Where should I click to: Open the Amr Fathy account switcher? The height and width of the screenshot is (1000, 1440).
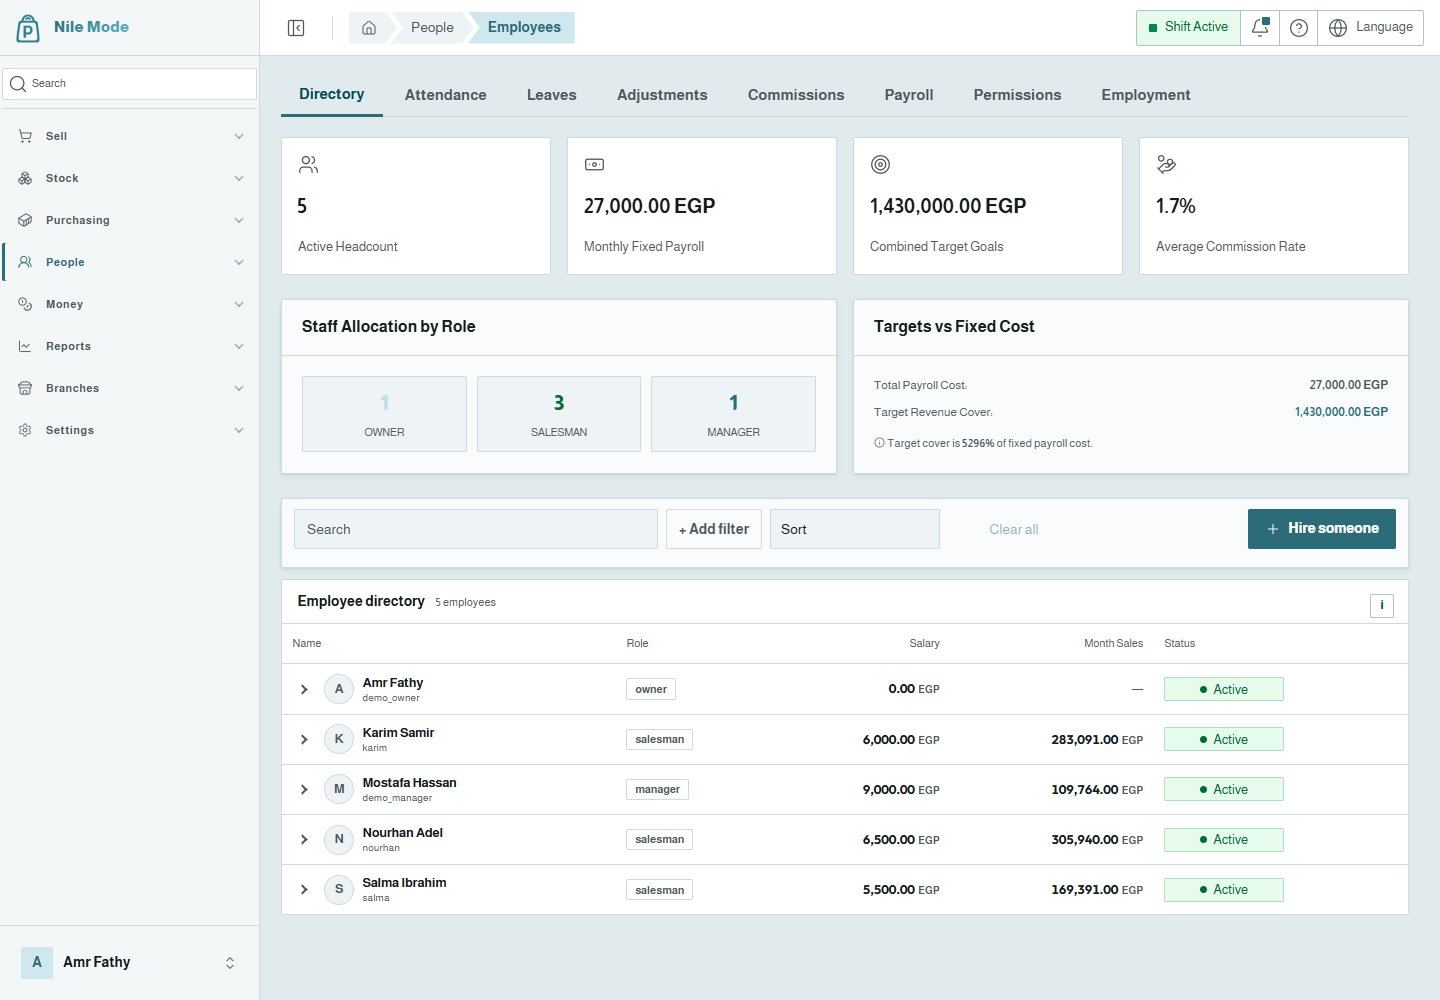click(130, 962)
